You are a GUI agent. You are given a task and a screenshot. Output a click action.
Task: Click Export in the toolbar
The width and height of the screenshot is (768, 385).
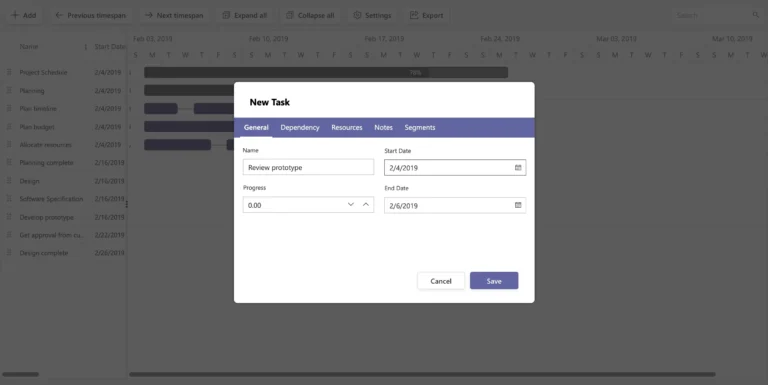tap(427, 15)
